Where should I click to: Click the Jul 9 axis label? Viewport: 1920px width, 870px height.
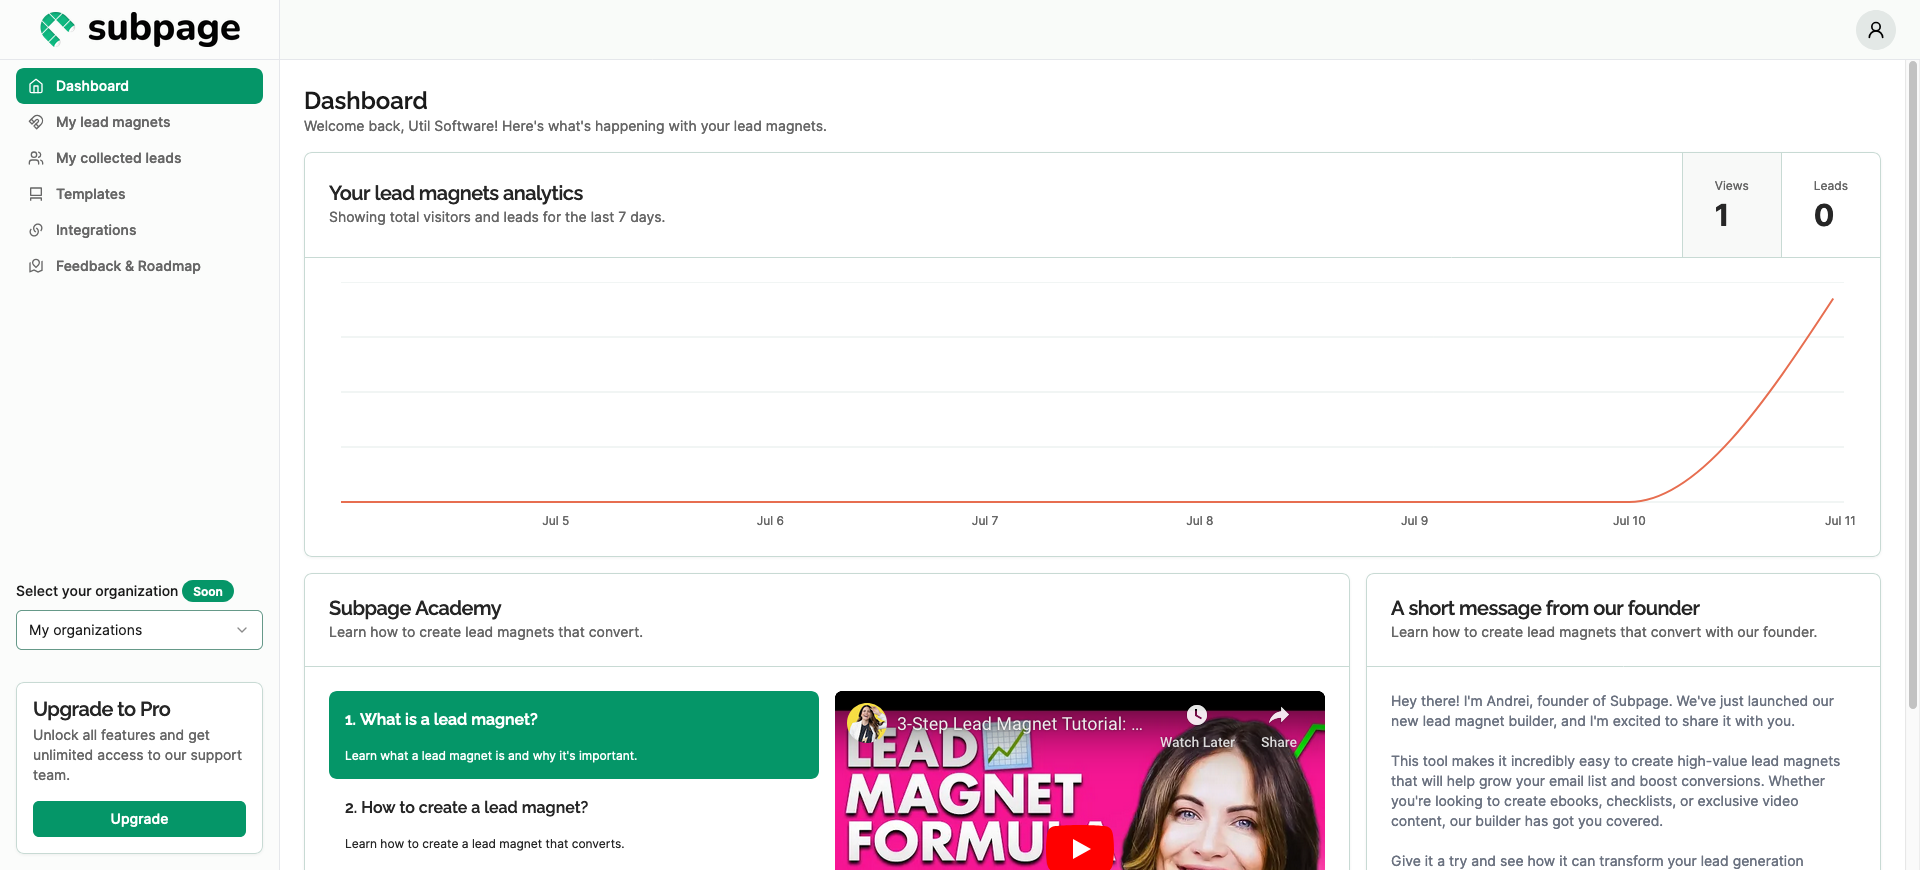click(1414, 521)
